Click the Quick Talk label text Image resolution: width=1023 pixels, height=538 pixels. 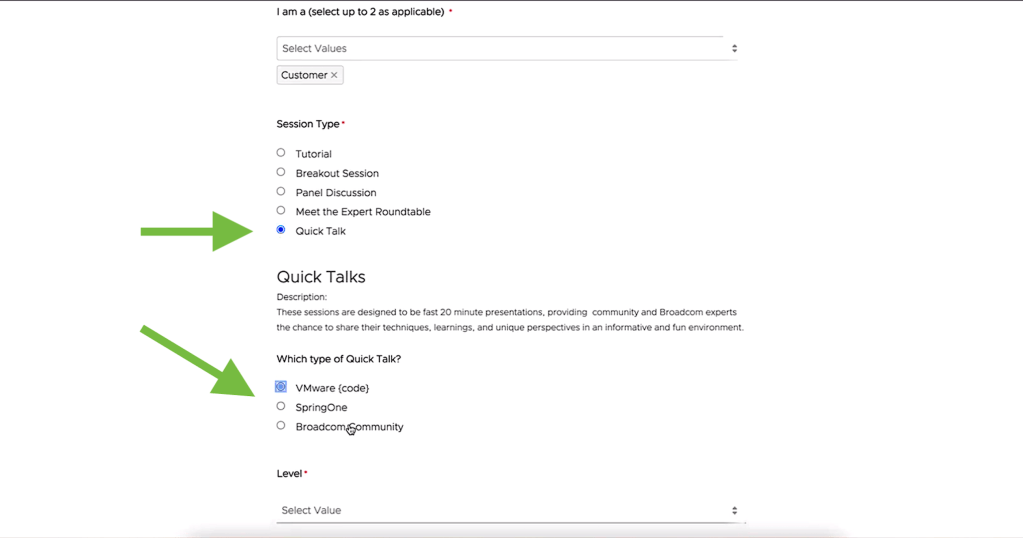point(320,231)
